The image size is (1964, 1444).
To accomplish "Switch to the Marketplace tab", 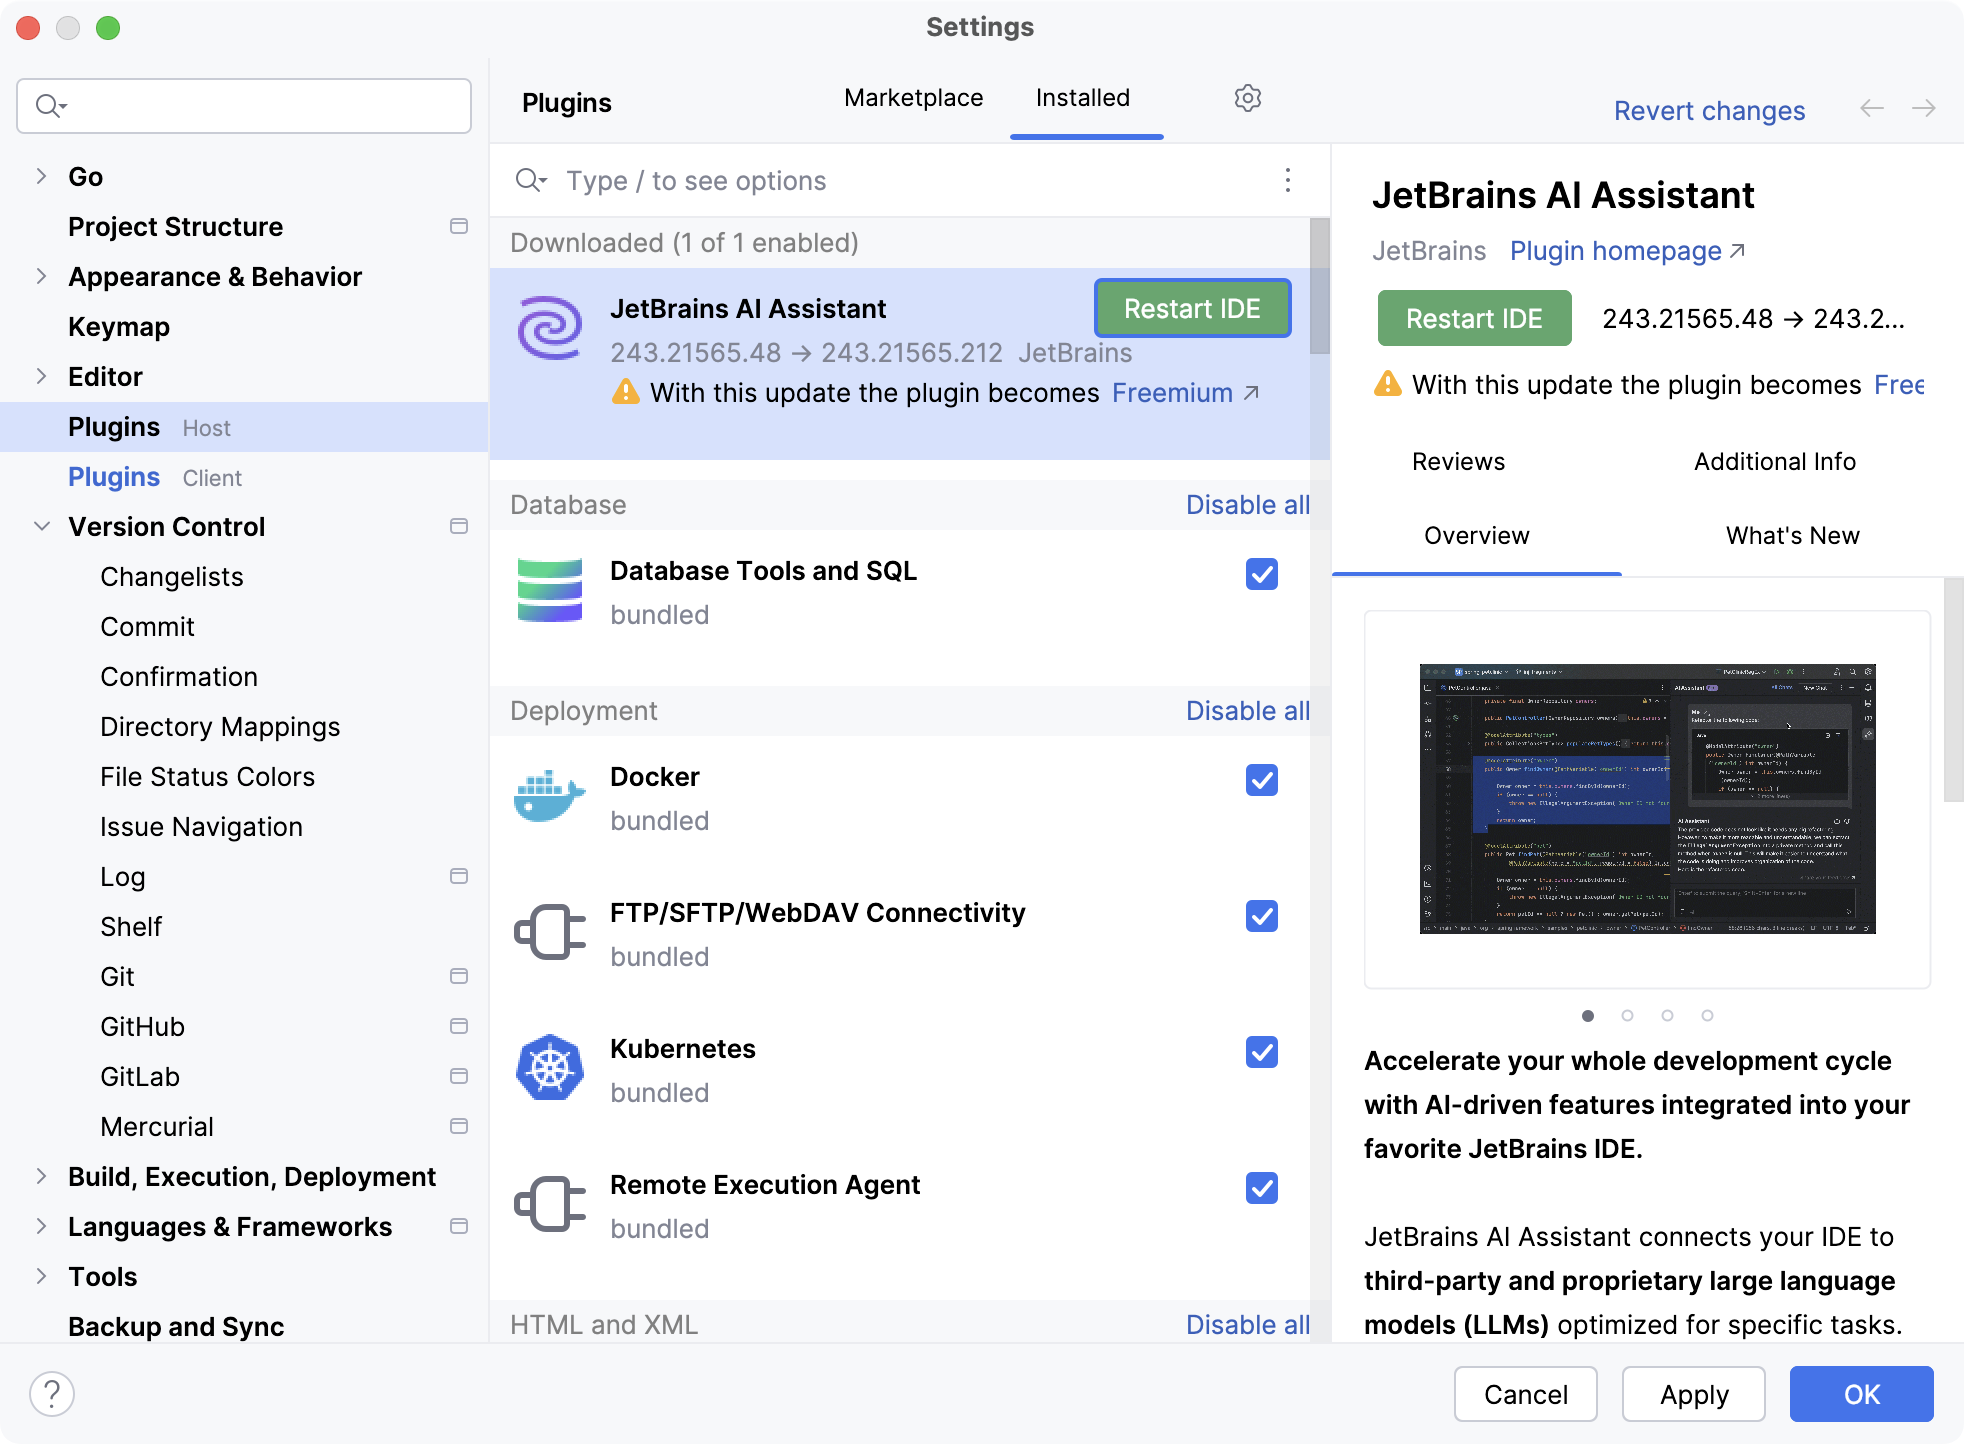I will pos(915,96).
